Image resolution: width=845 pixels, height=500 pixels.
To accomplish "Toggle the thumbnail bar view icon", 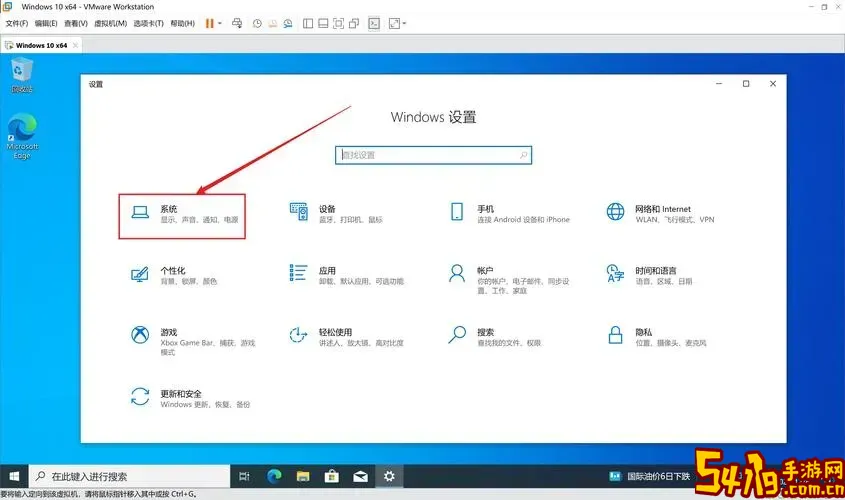I will pyautogui.click(x=323, y=24).
